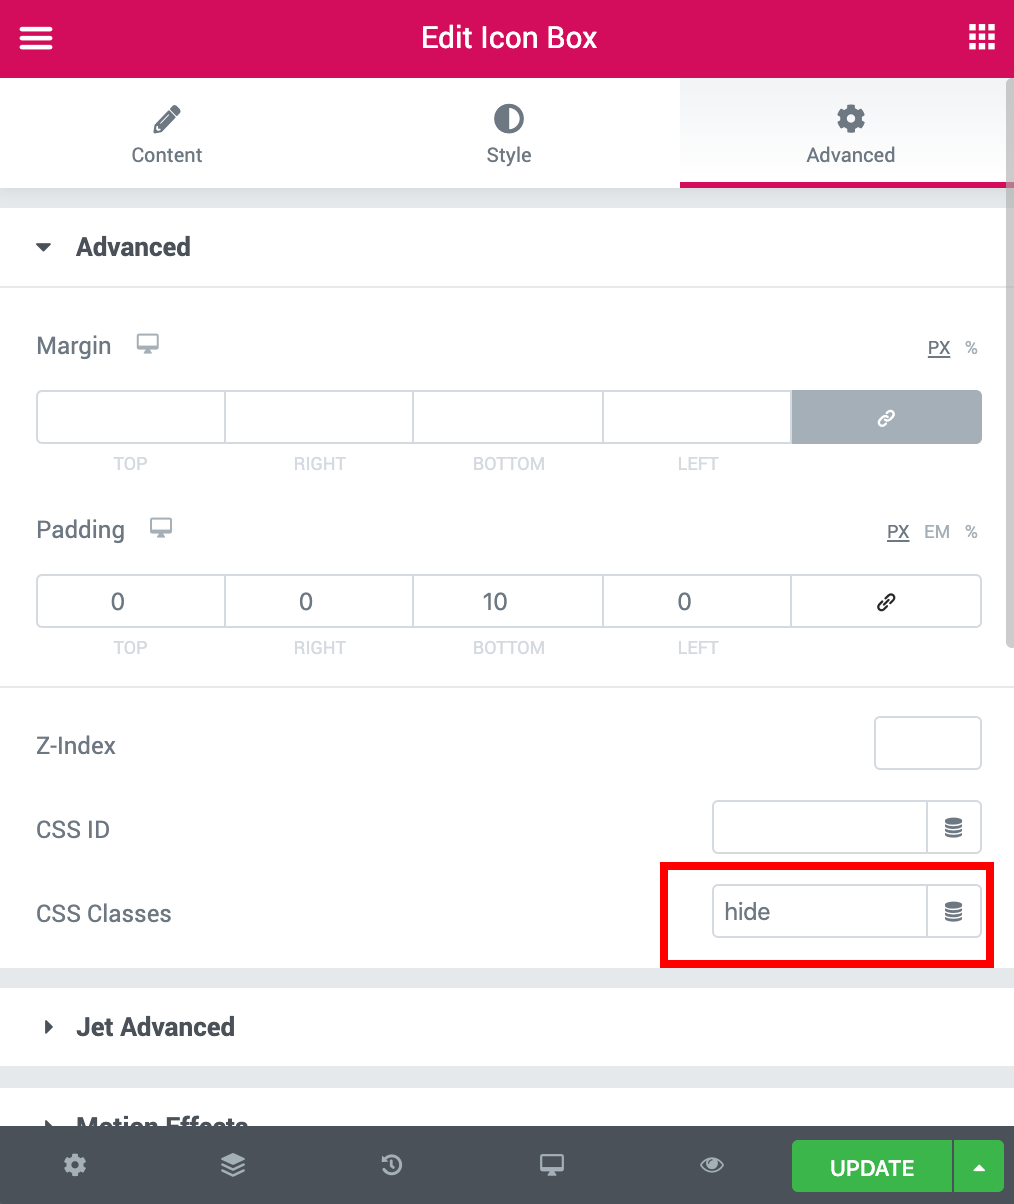Click the Margin responsive device icon
1014x1204 pixels.
pyautogui.click(x=148, y=345)
